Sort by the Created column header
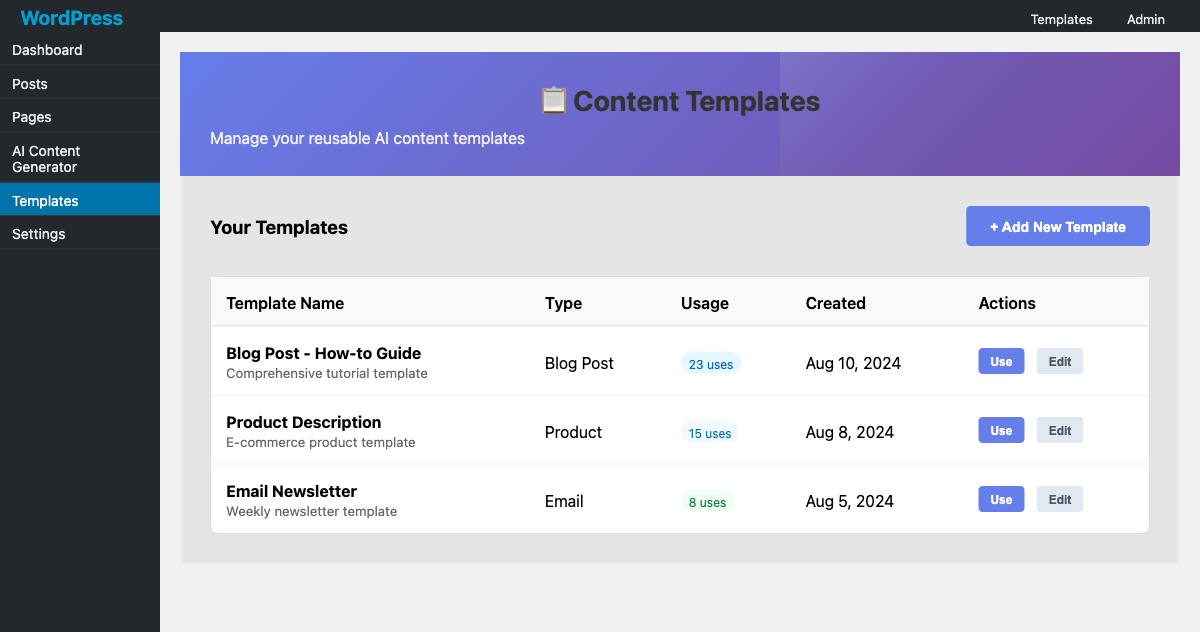Screen dimensions: 1200x632 pyautogui.click(x=836, y=303)
